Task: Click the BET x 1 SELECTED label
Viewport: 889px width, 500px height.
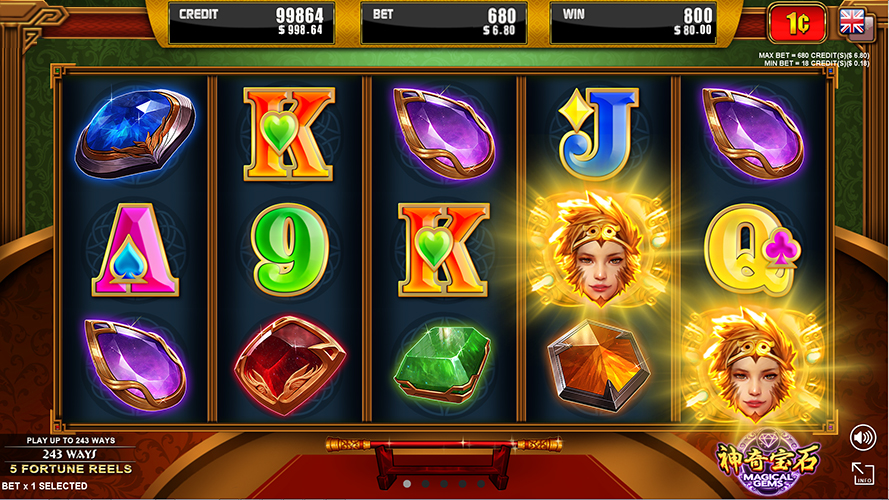Action: 44,486
